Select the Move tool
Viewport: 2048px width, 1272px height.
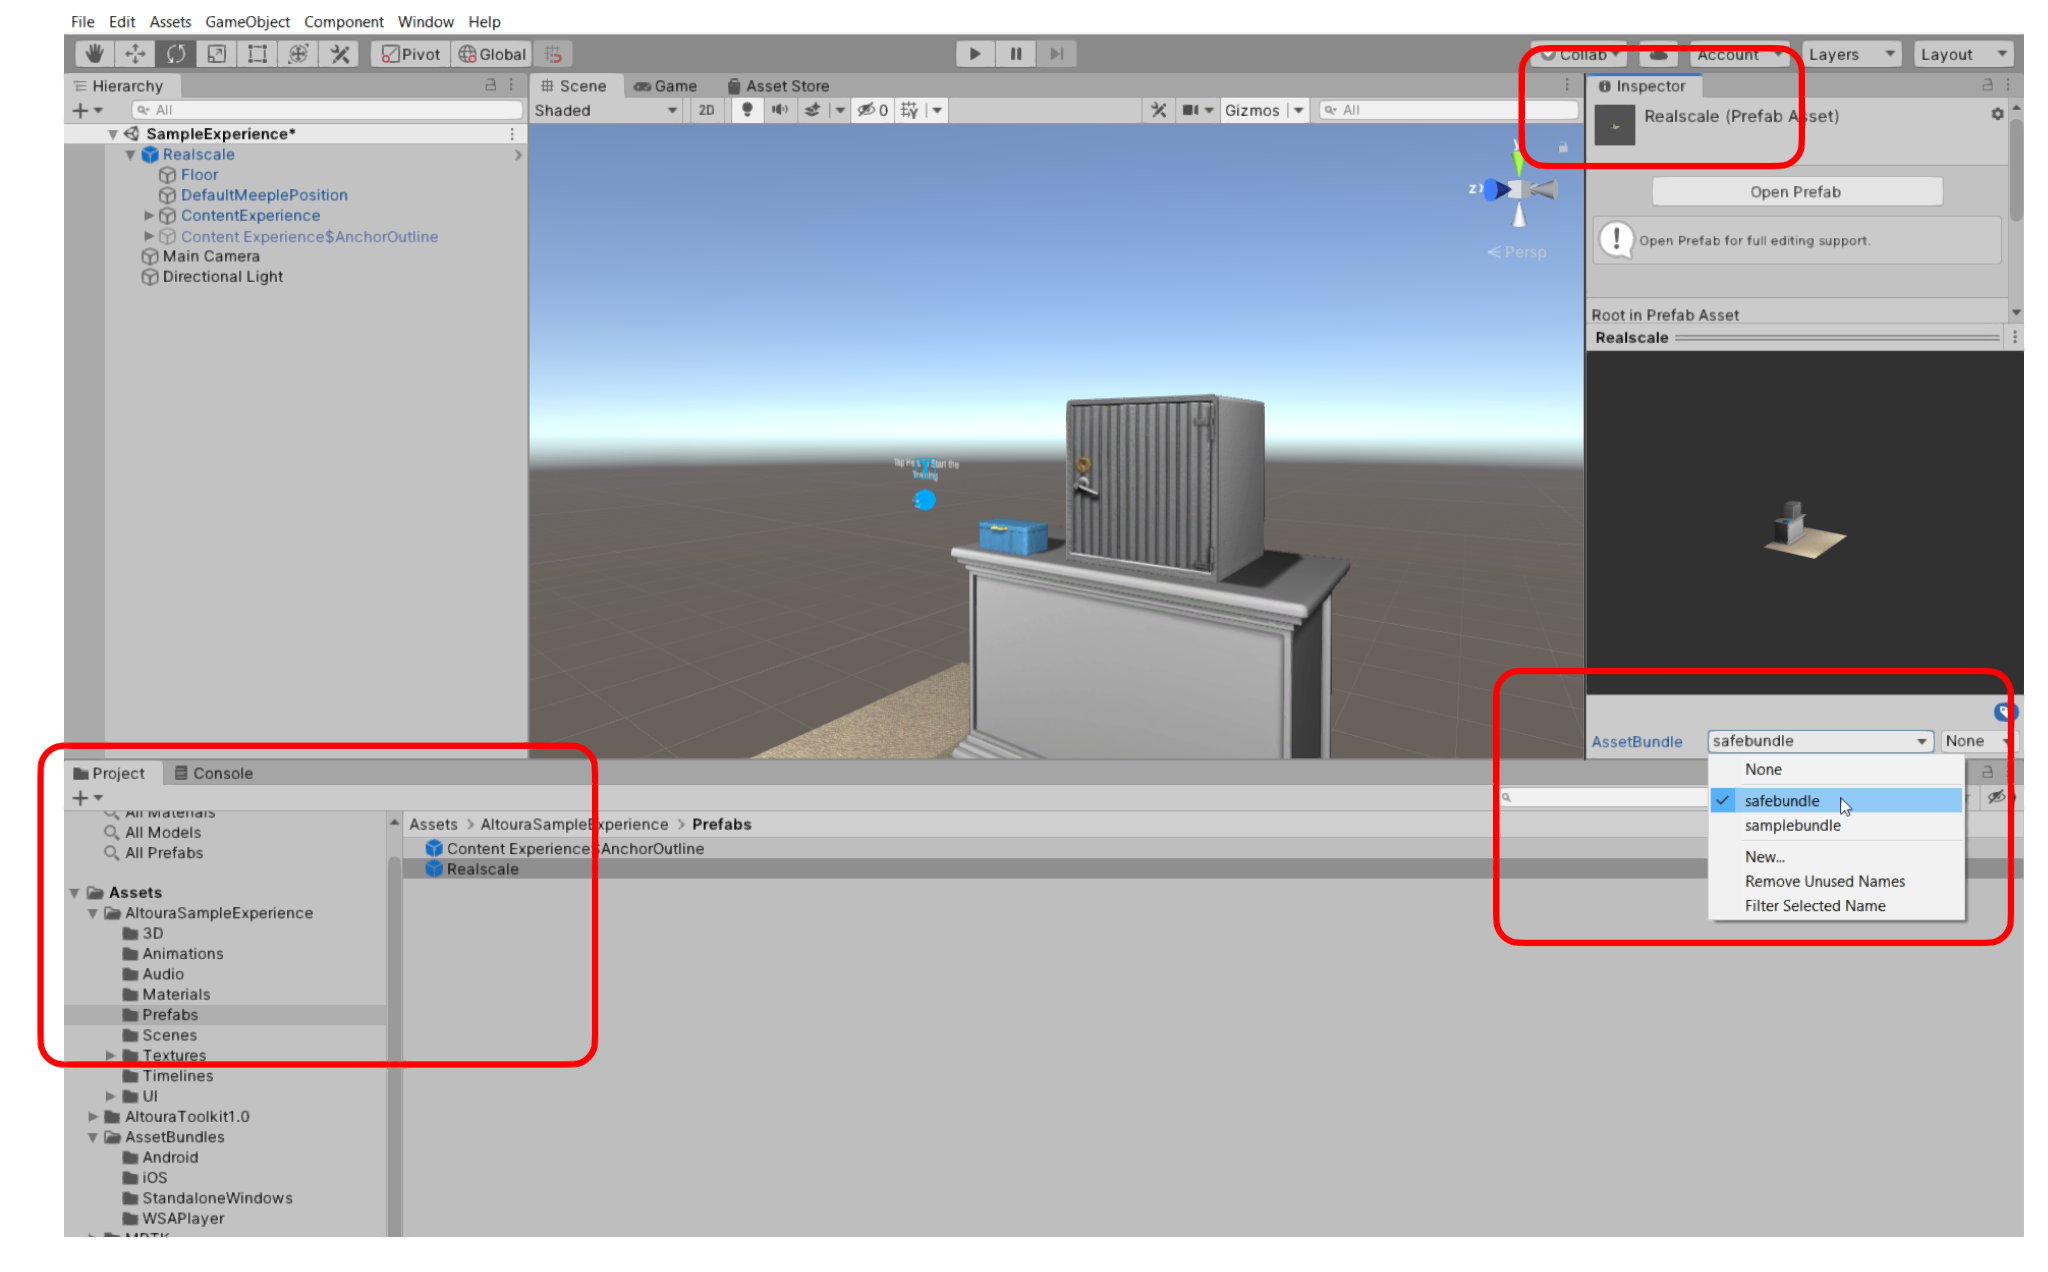click(135, 54)
